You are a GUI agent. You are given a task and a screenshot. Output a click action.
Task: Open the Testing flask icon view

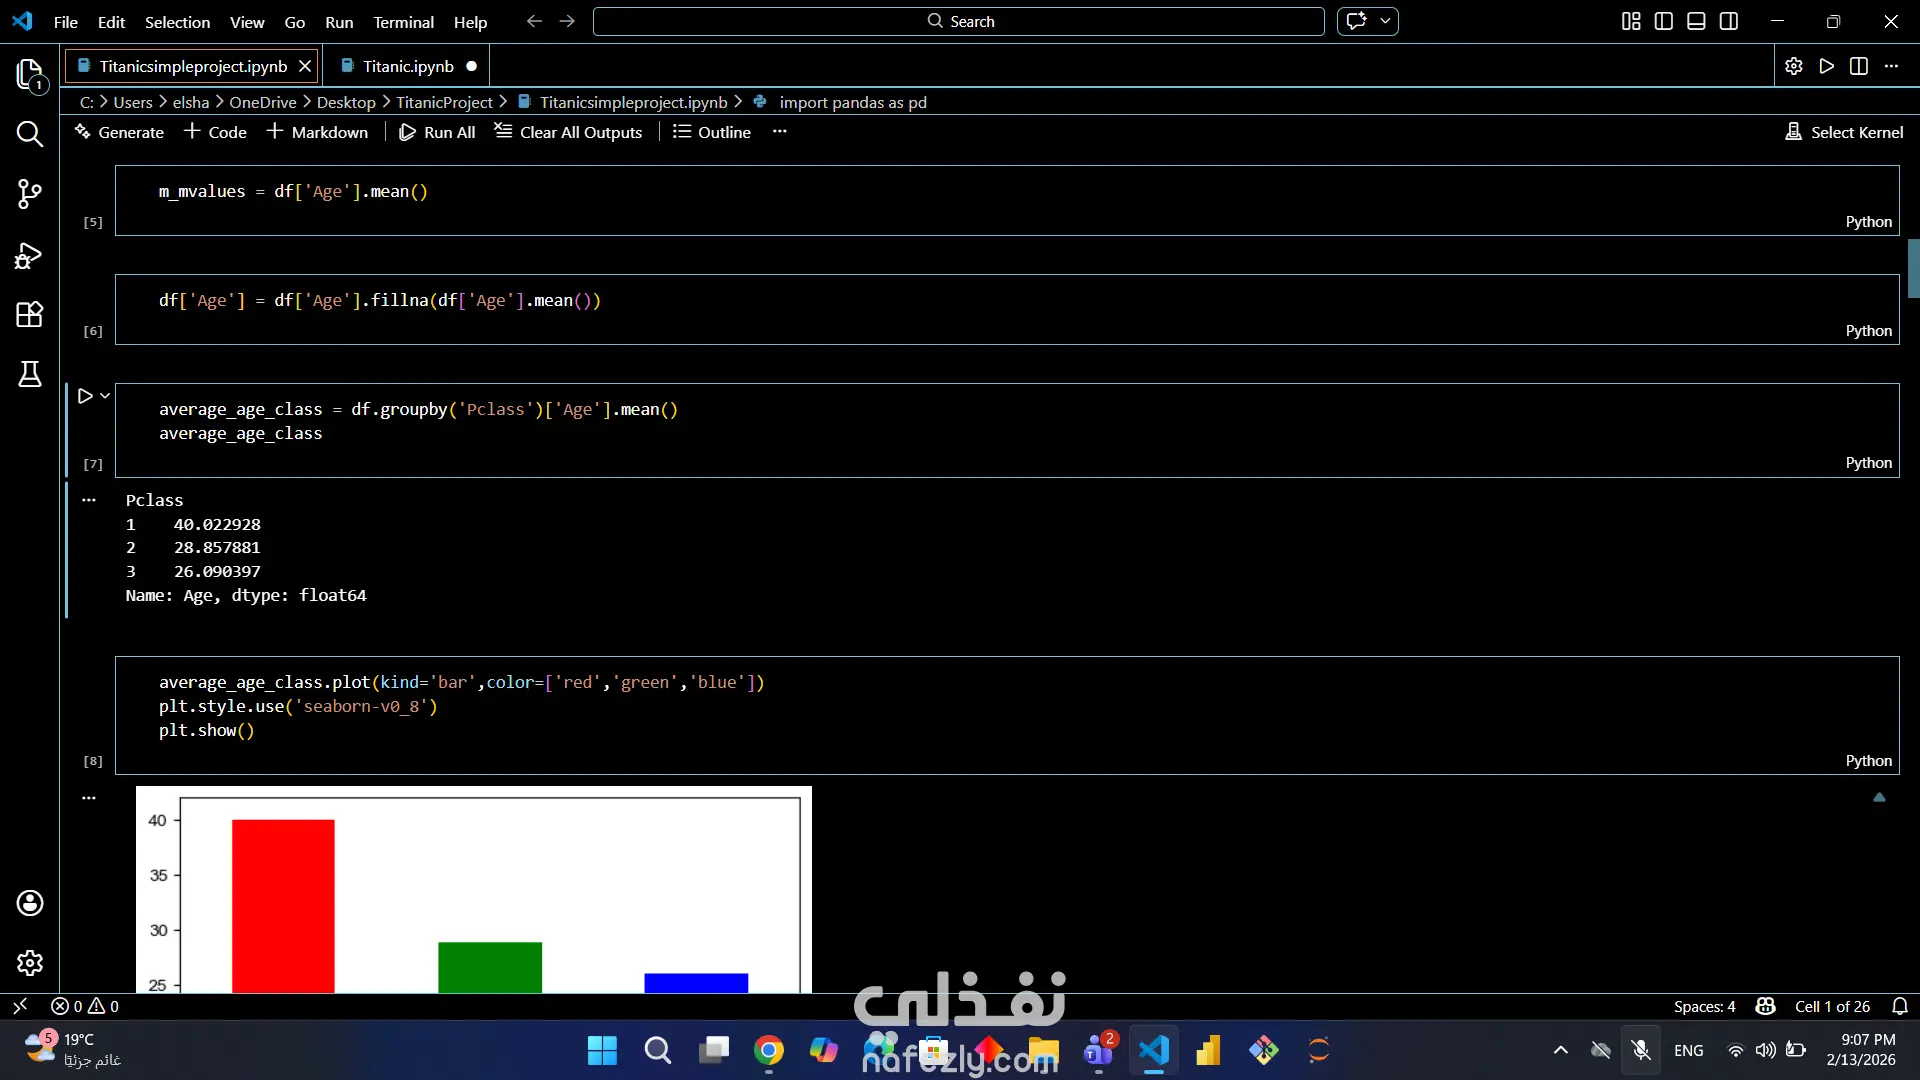click(x=30, y=374)
